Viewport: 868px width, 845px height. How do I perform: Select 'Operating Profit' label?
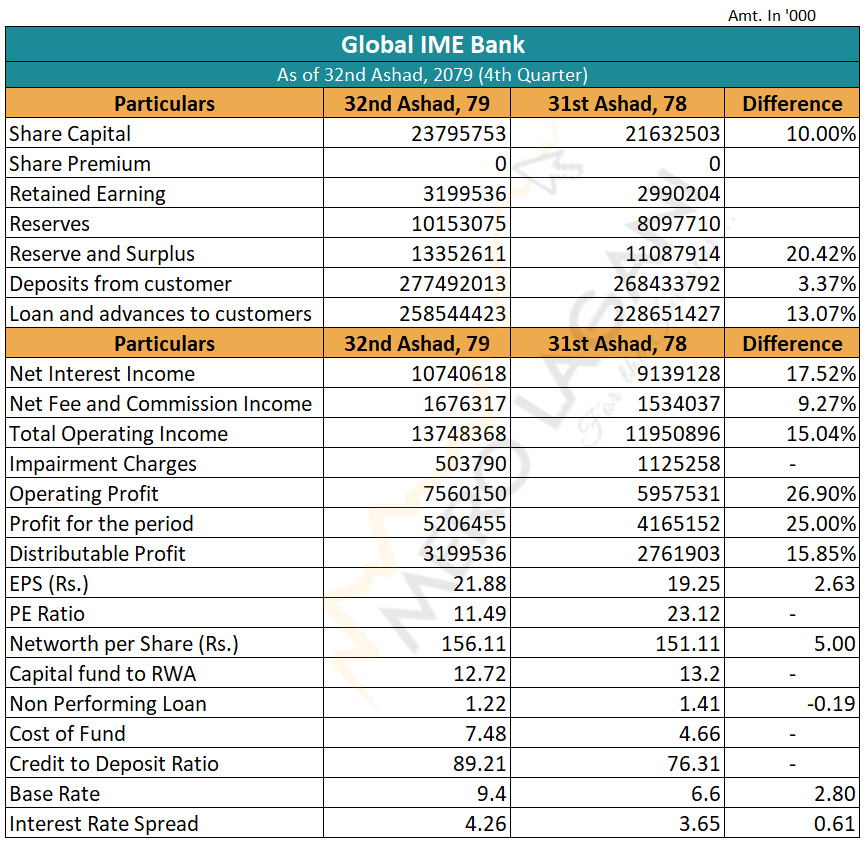84,494
